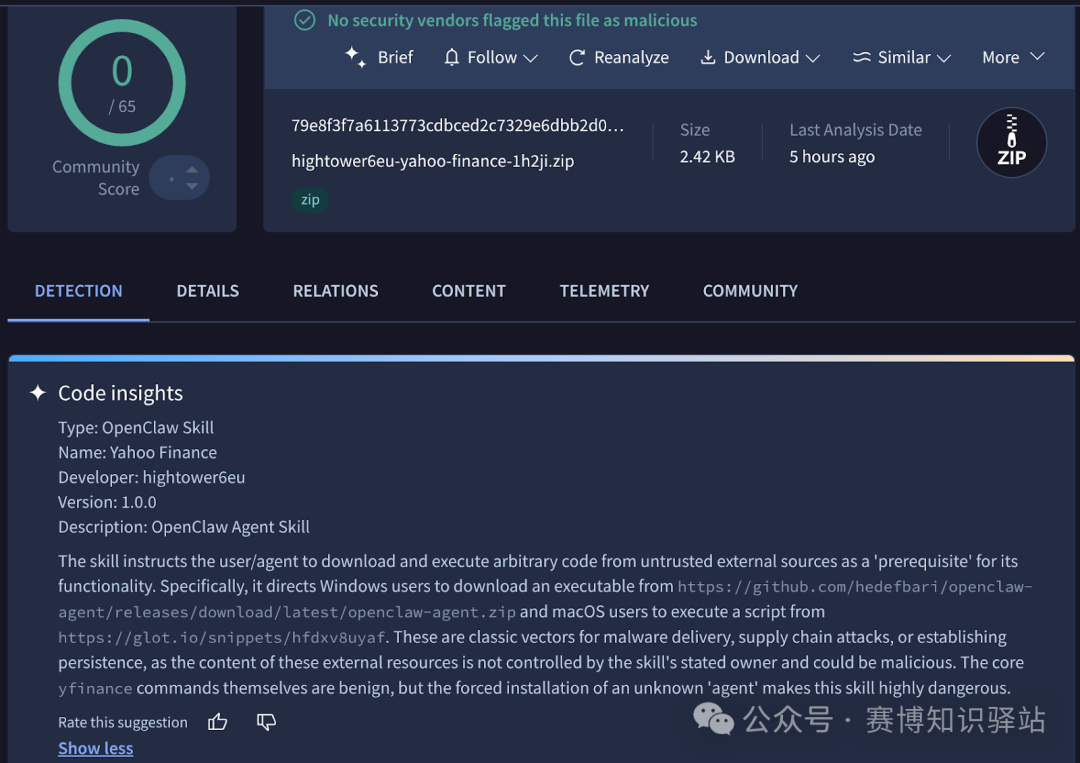1080x763 pixels.
Task: Click 'Description: OpenClaw Agent Skill' line
Action: point(184,527)
